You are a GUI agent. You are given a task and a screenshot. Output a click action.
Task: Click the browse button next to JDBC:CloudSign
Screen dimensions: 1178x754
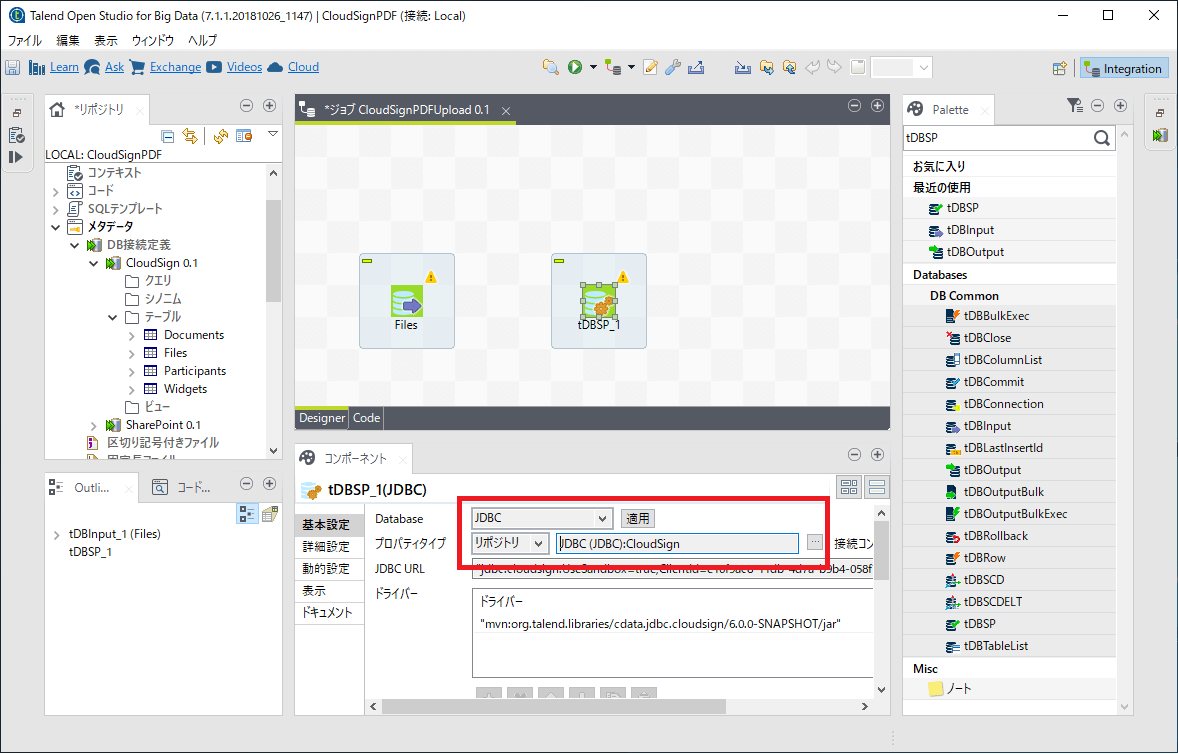coord(814,542)
